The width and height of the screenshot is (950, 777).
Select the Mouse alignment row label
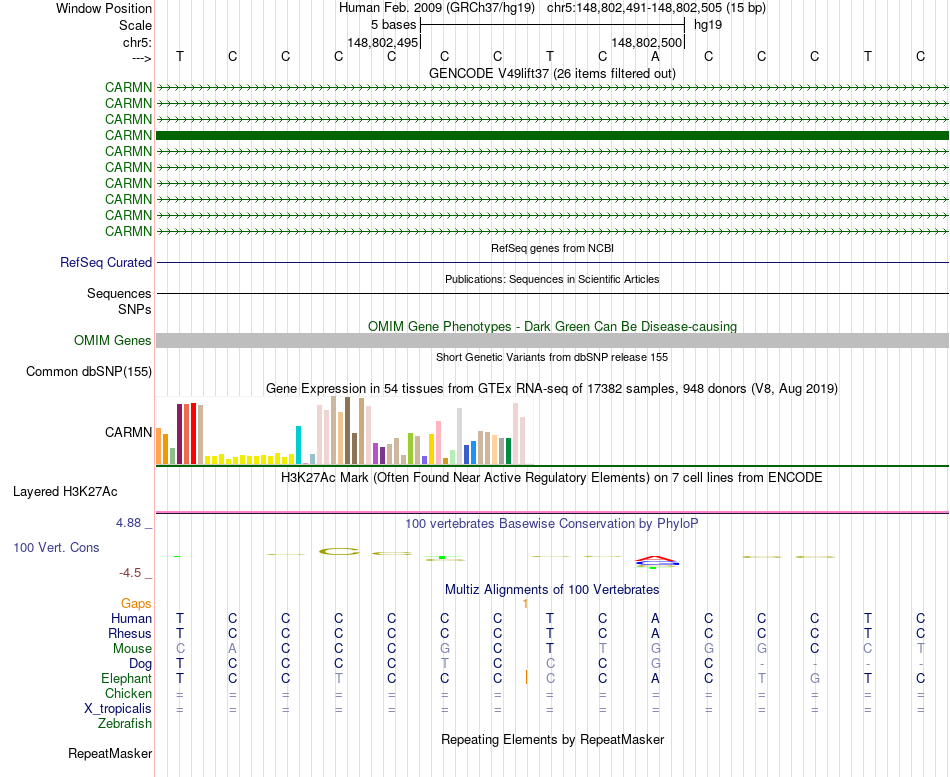132,649
